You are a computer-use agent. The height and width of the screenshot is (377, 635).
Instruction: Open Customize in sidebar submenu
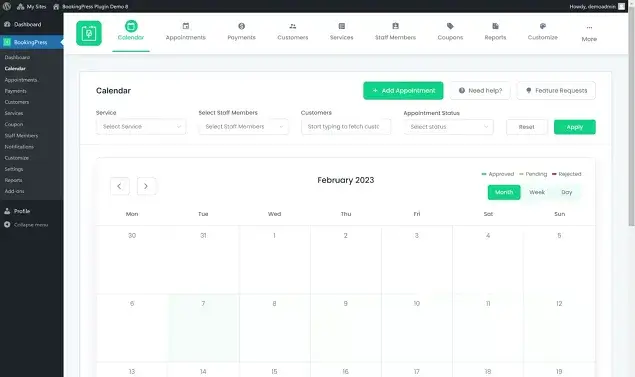pos(17,158)
